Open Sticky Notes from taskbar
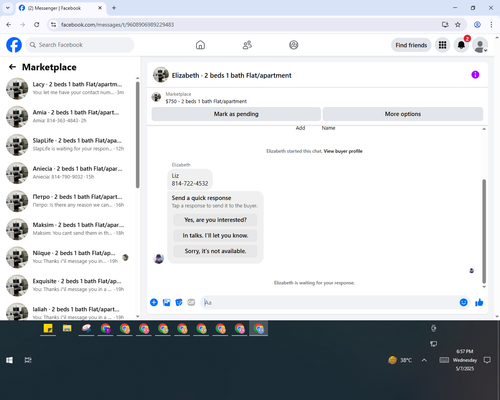Screen dimensions: 500x400 (x=48, y=329)
